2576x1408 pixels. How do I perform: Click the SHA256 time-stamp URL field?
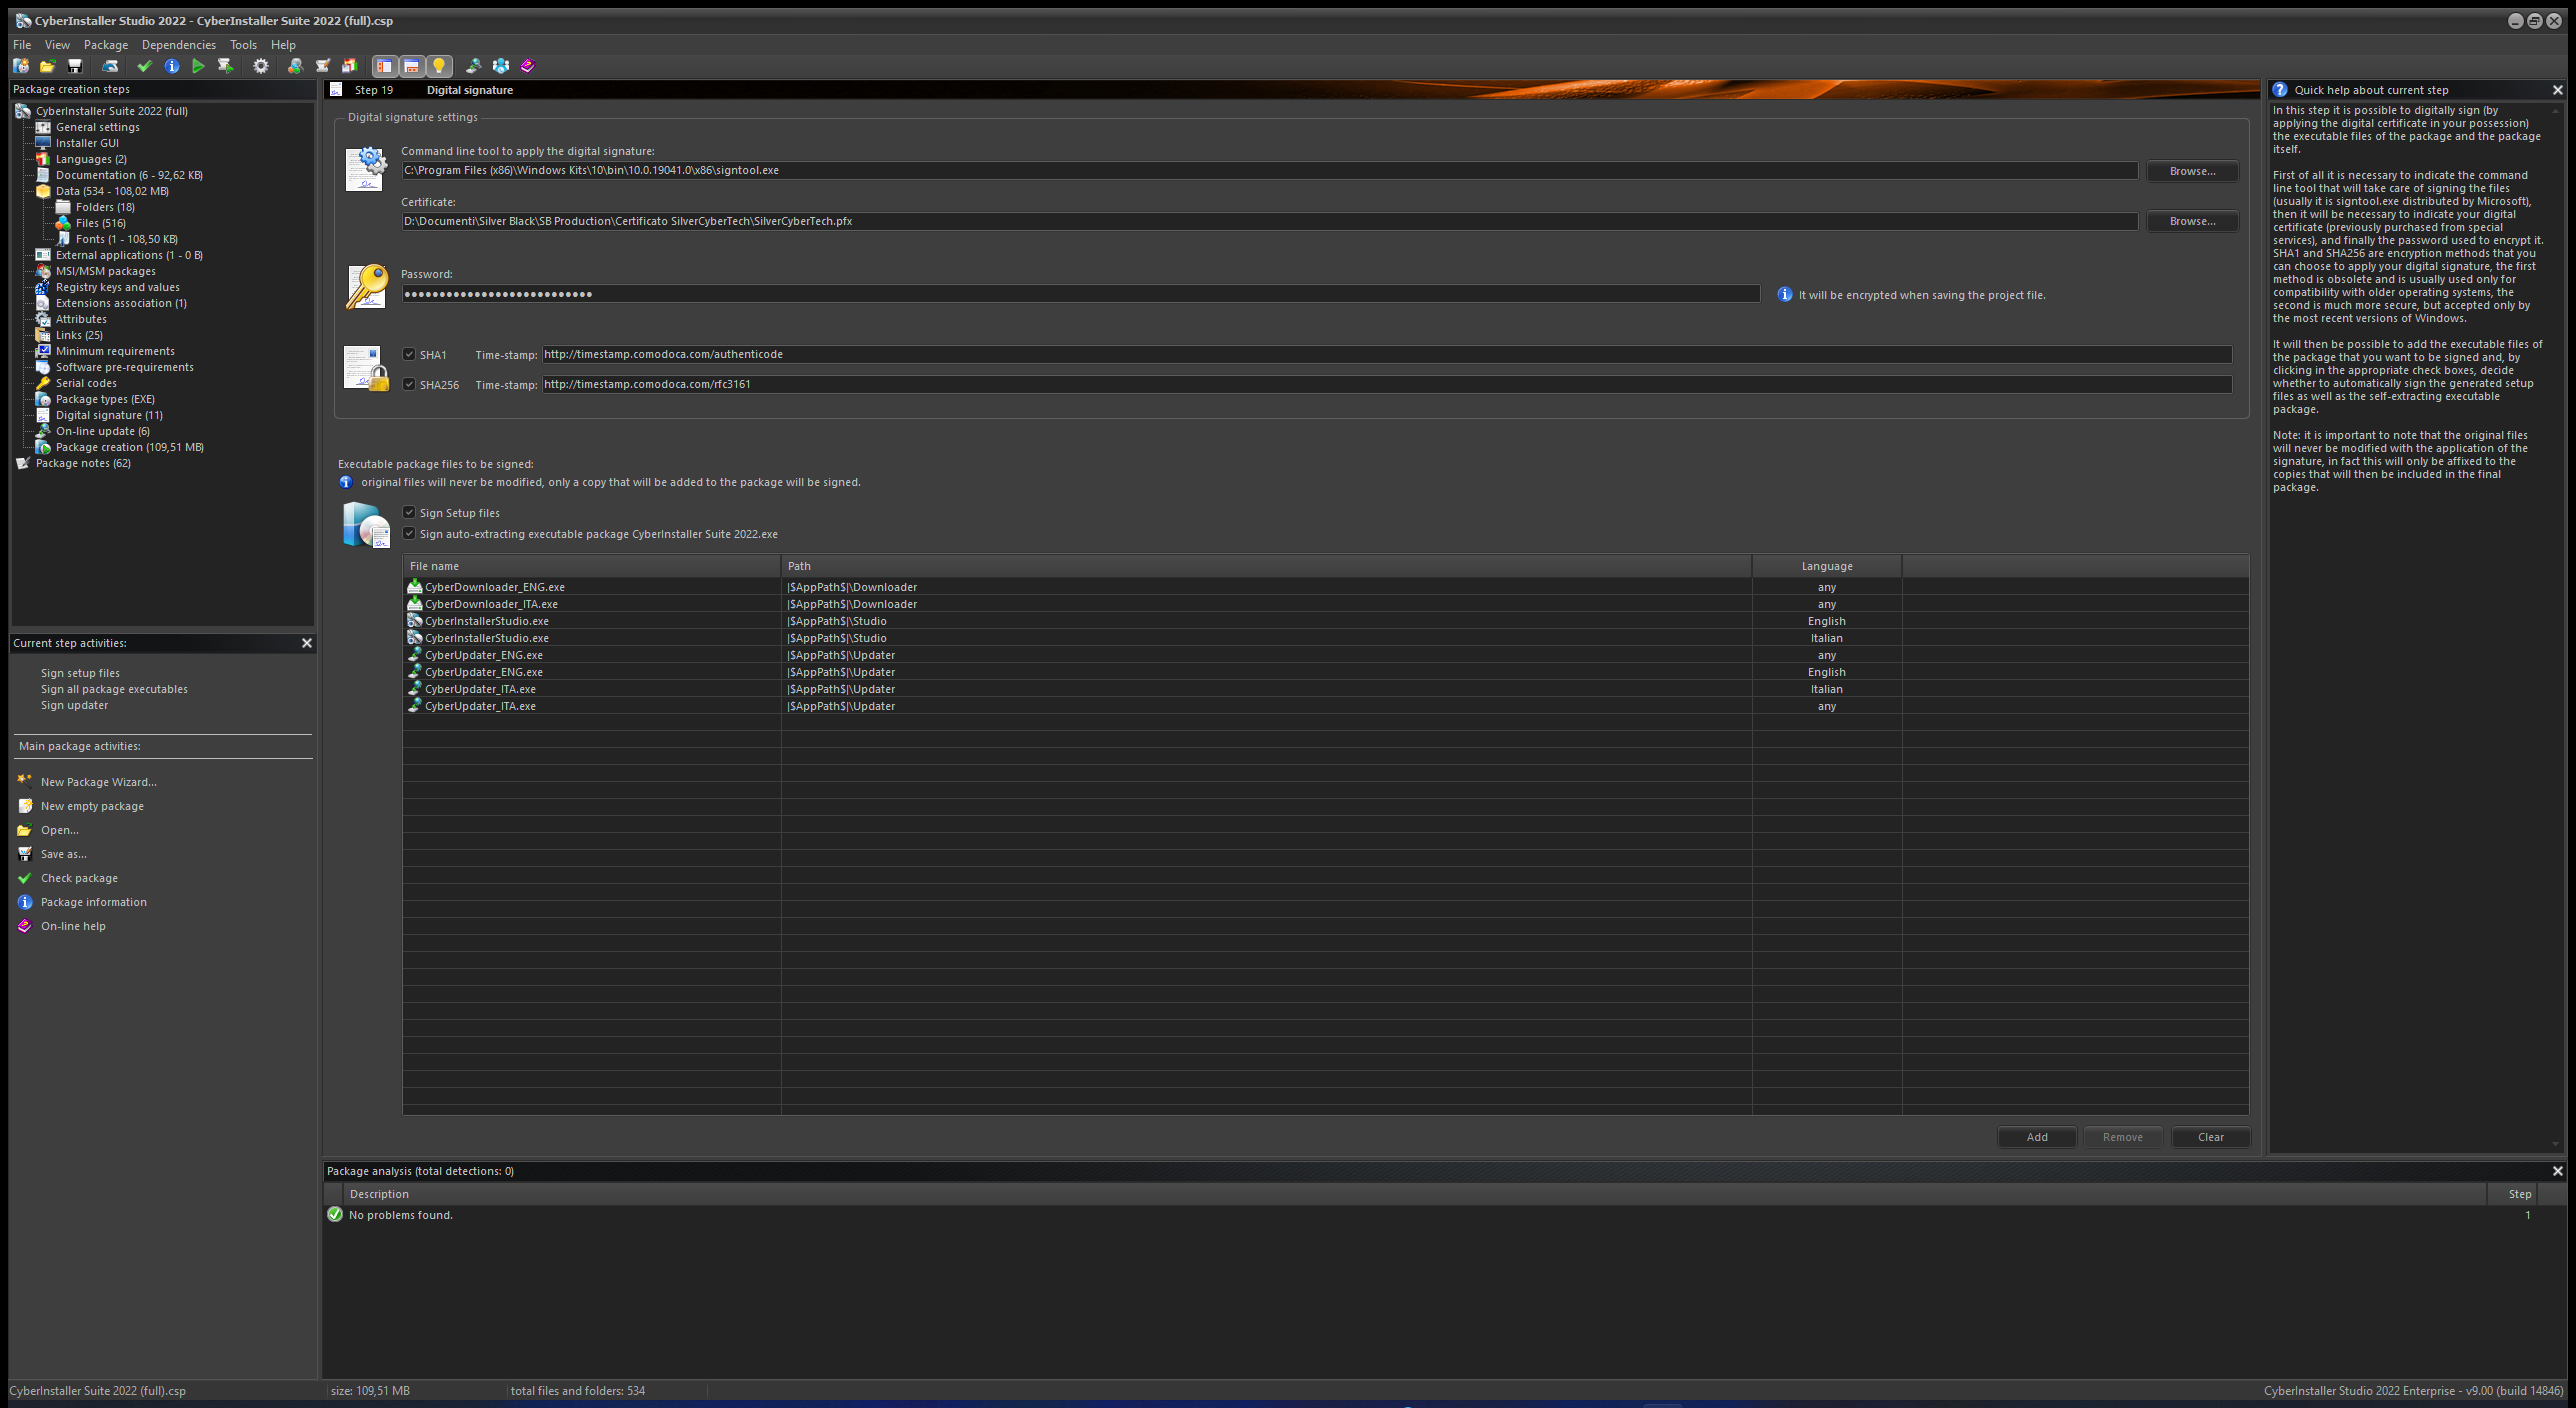[x=1387, y=384]
